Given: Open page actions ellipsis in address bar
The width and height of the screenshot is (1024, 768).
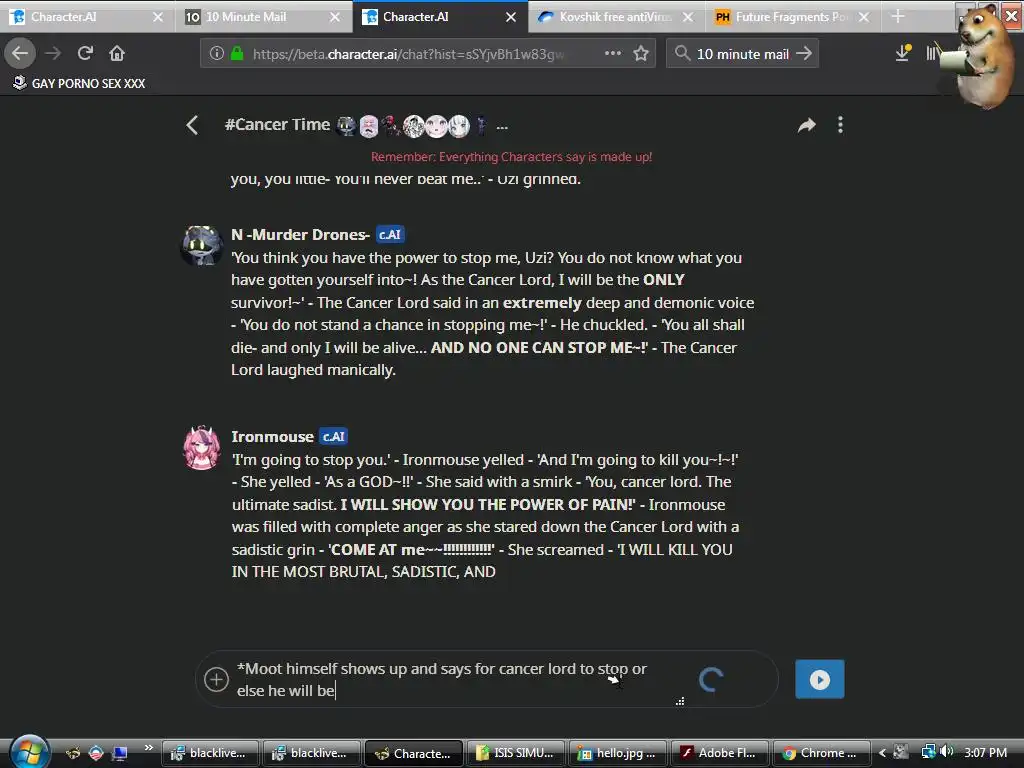Looking at the screenshot, I should tap(613, 53).
